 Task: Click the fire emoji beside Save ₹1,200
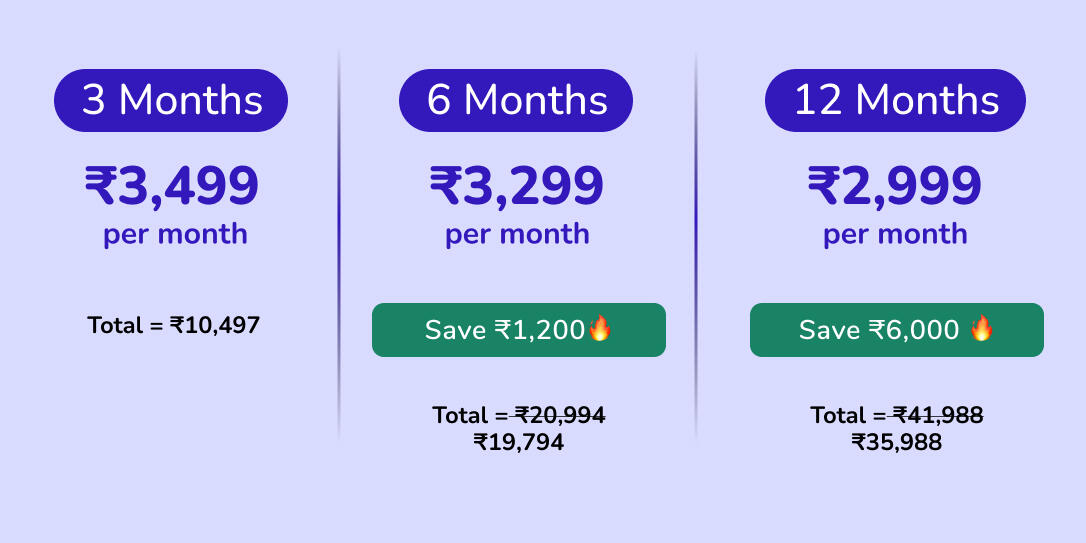pos(599,329)
